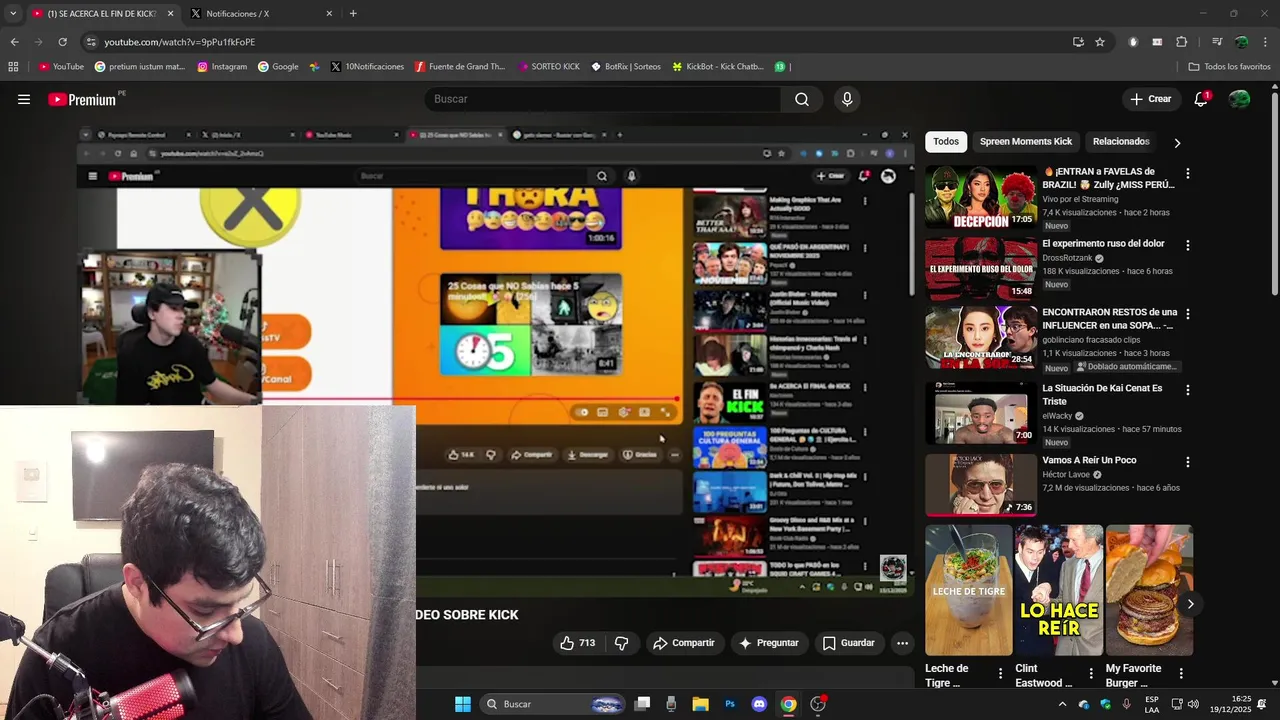Toggle the microphone icon in the system tray
This screenshot has height=720, width=1280.
1127,704
